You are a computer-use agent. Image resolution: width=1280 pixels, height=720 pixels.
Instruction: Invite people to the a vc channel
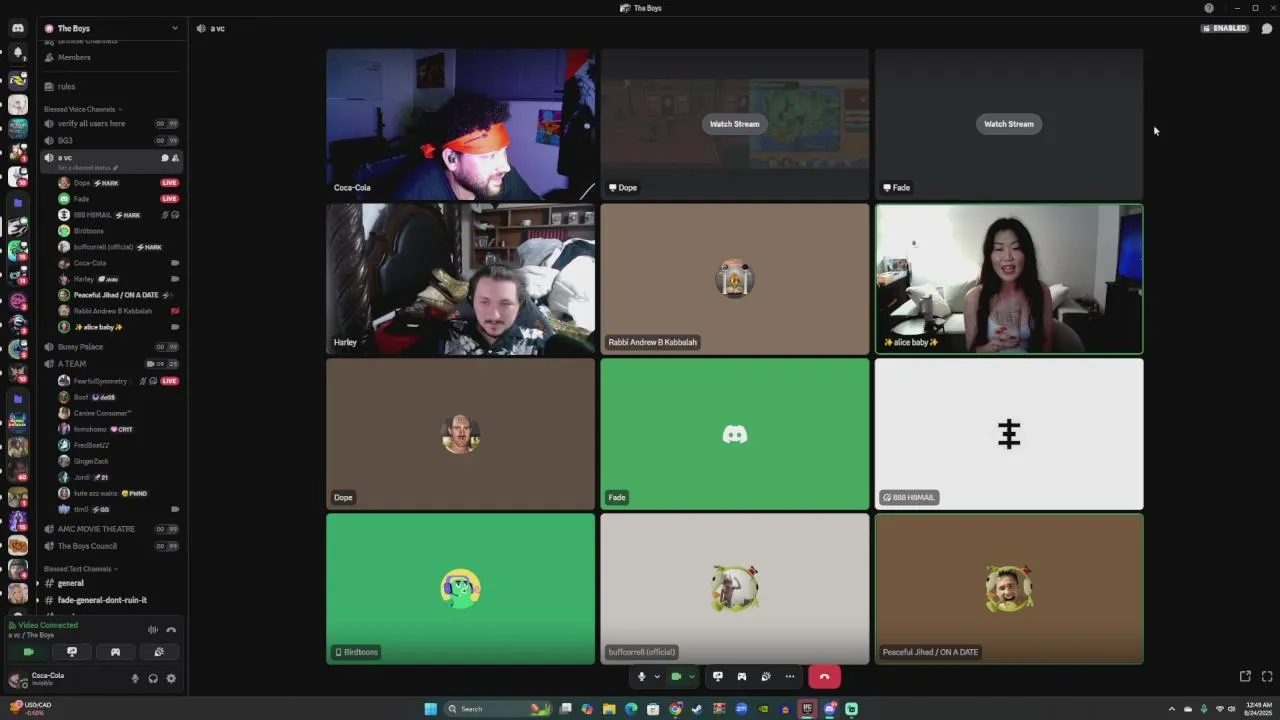point(176,158)
